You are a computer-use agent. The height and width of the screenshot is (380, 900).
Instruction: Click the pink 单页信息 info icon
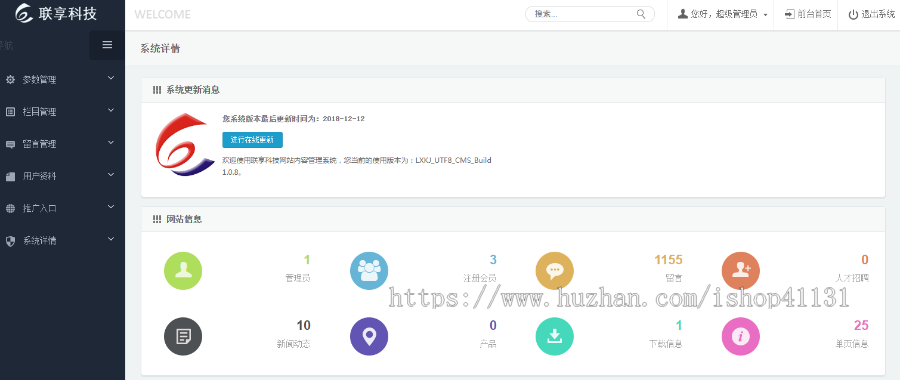[740, 336]
